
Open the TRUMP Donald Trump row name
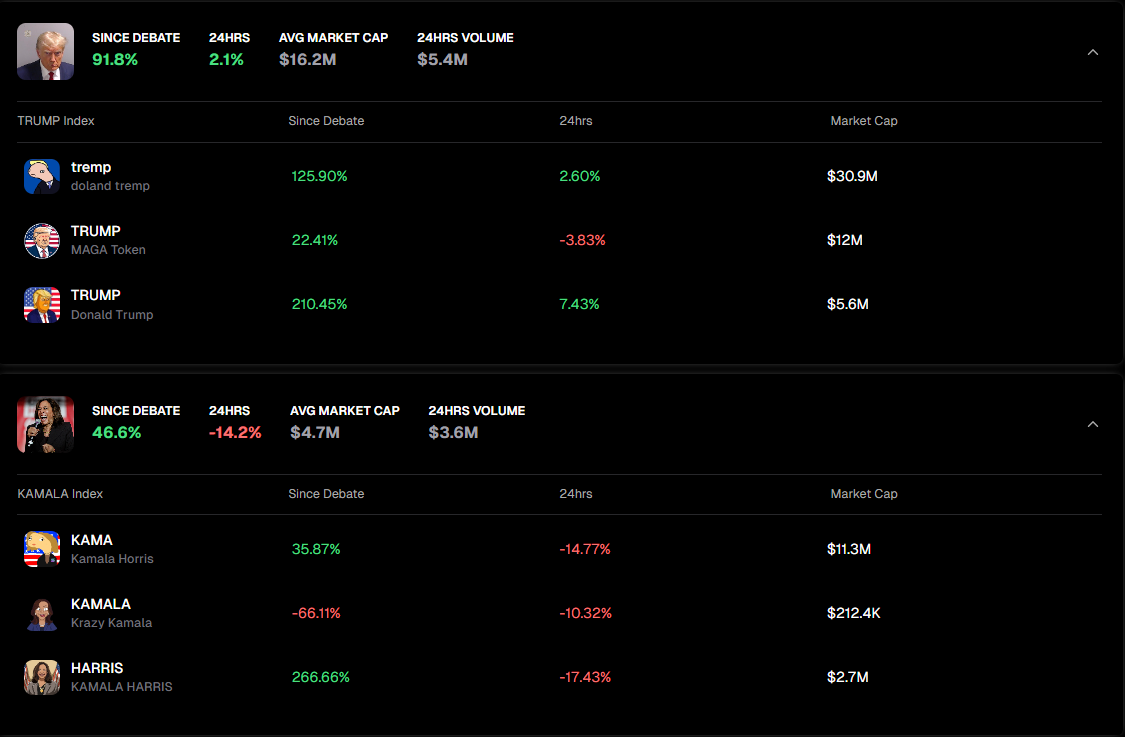95,295
